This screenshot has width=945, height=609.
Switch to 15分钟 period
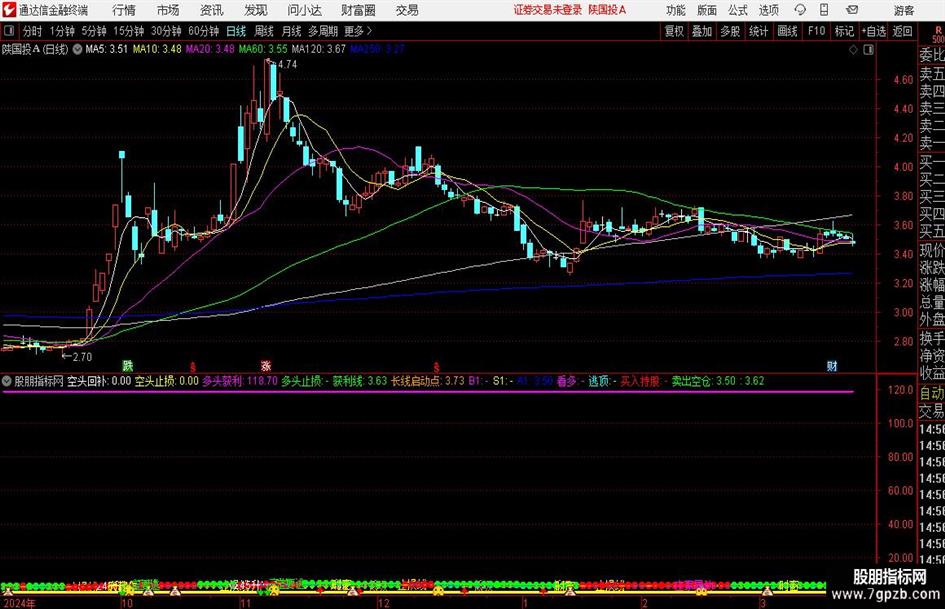[x=128, y=31]
